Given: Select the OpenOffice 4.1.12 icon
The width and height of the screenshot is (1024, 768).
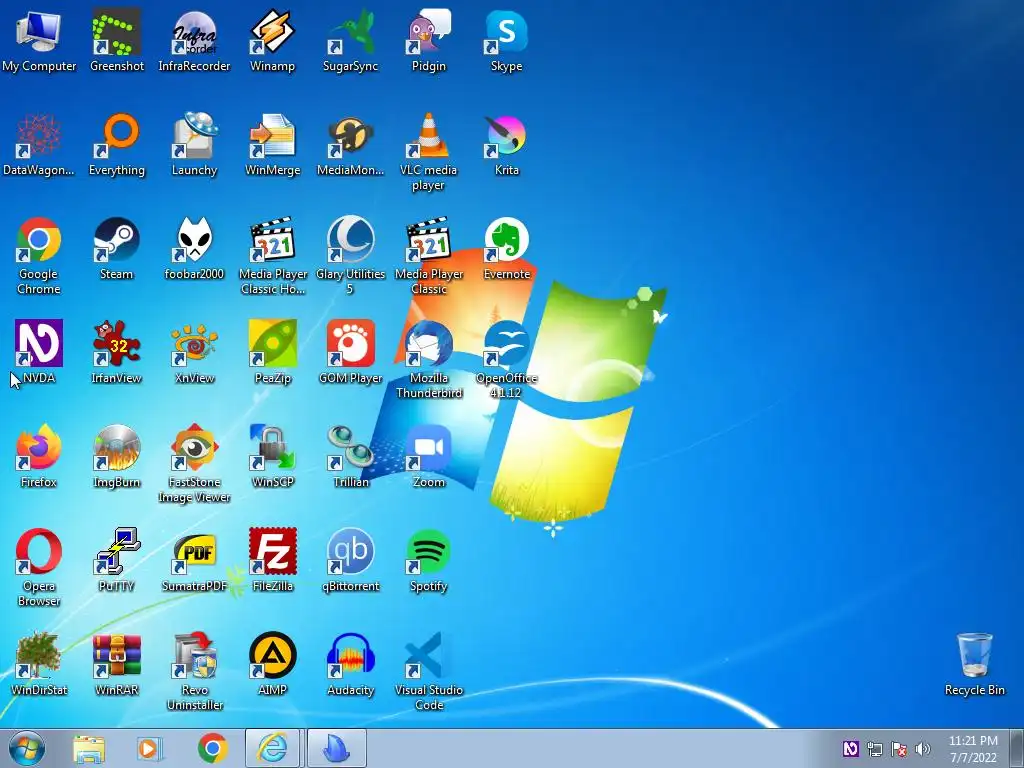Looking at the screenshot, I should 507,344.
